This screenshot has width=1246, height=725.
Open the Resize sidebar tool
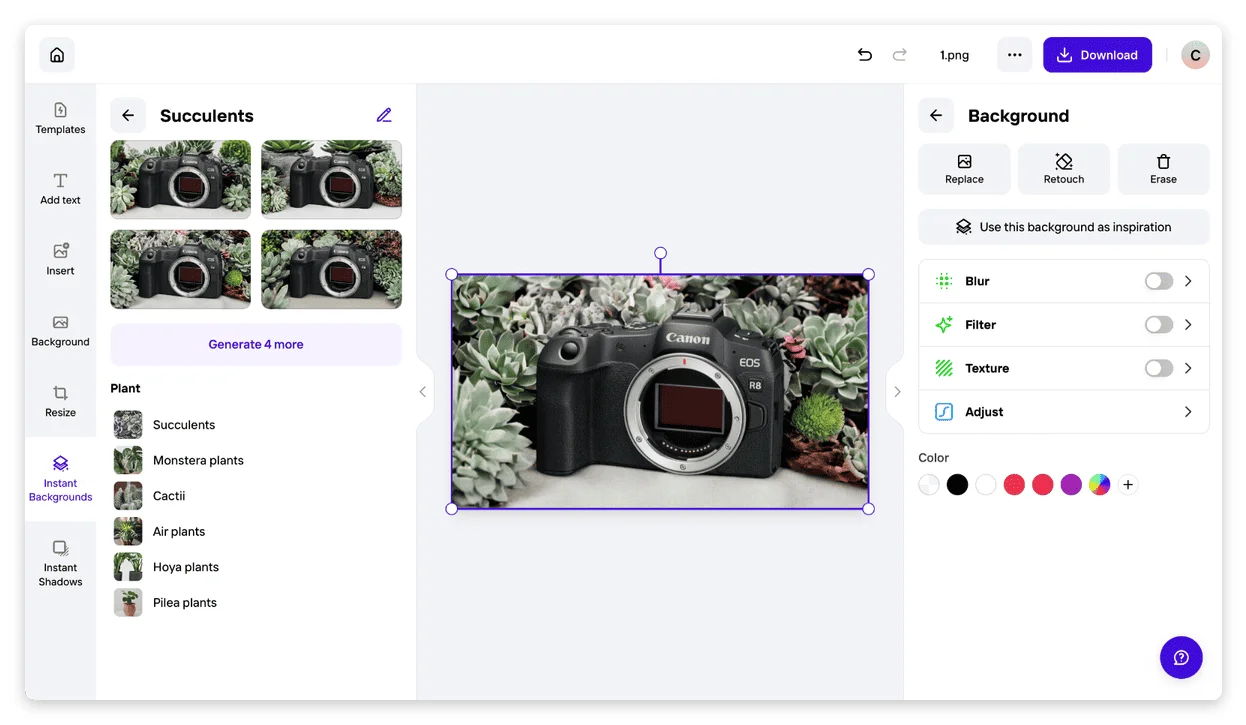tap(60, 401)
